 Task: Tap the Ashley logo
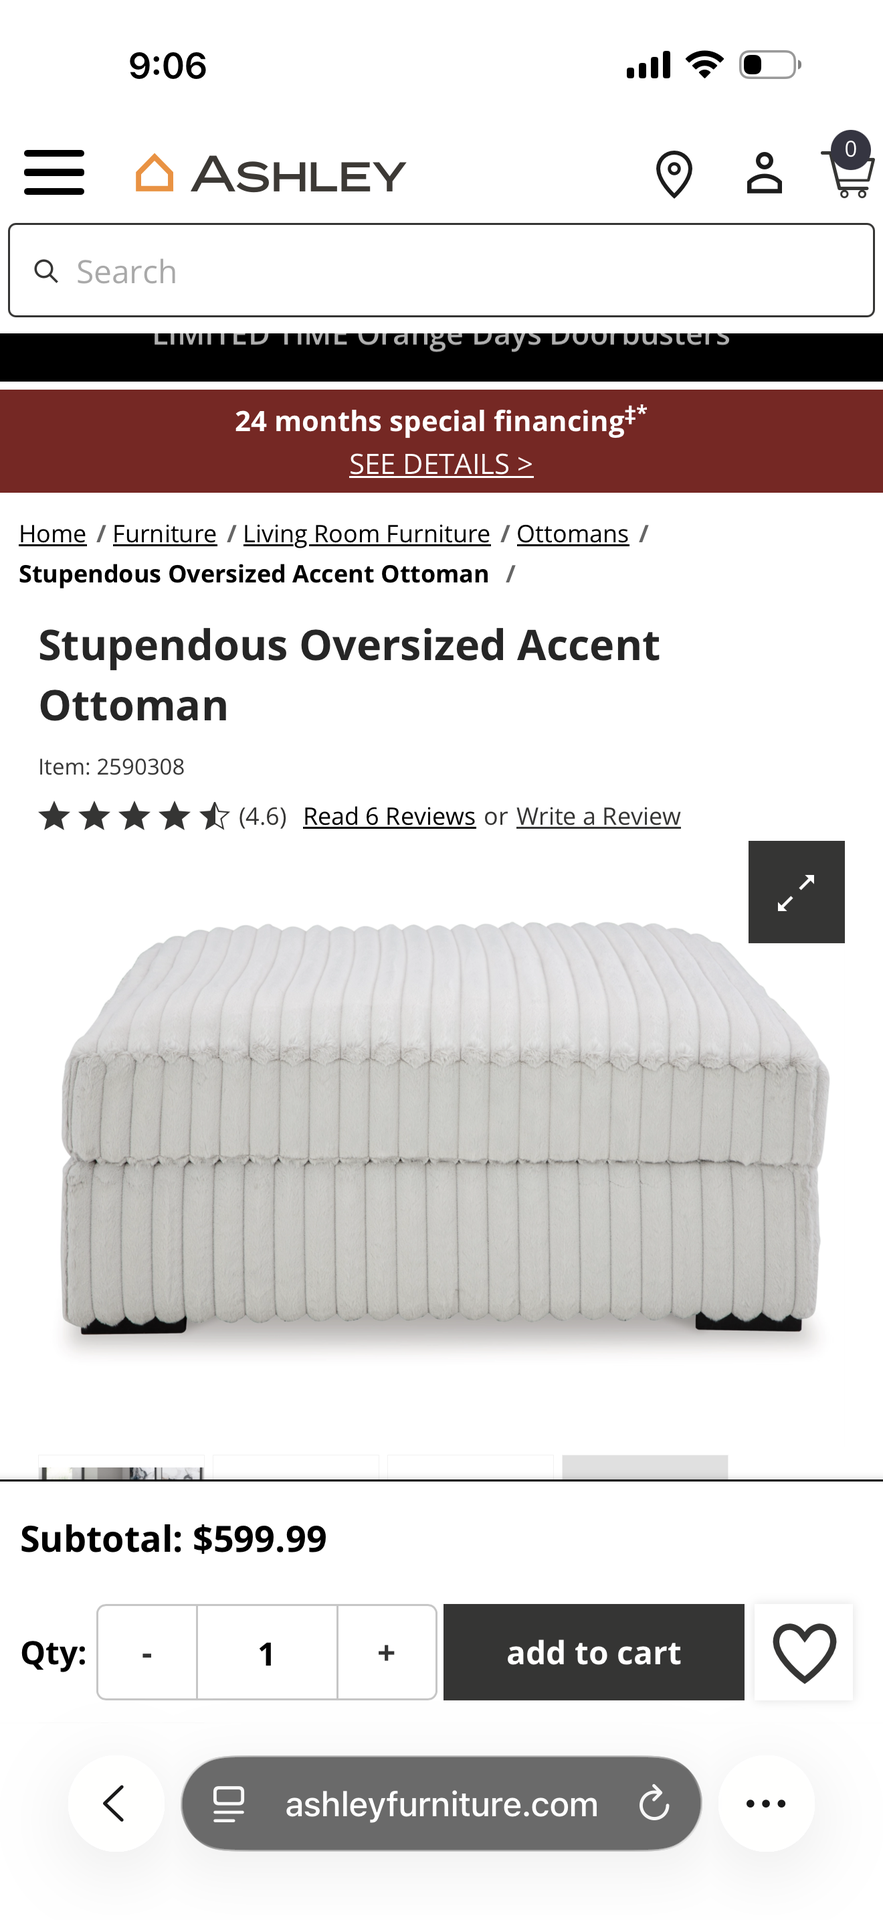point(271,174)
